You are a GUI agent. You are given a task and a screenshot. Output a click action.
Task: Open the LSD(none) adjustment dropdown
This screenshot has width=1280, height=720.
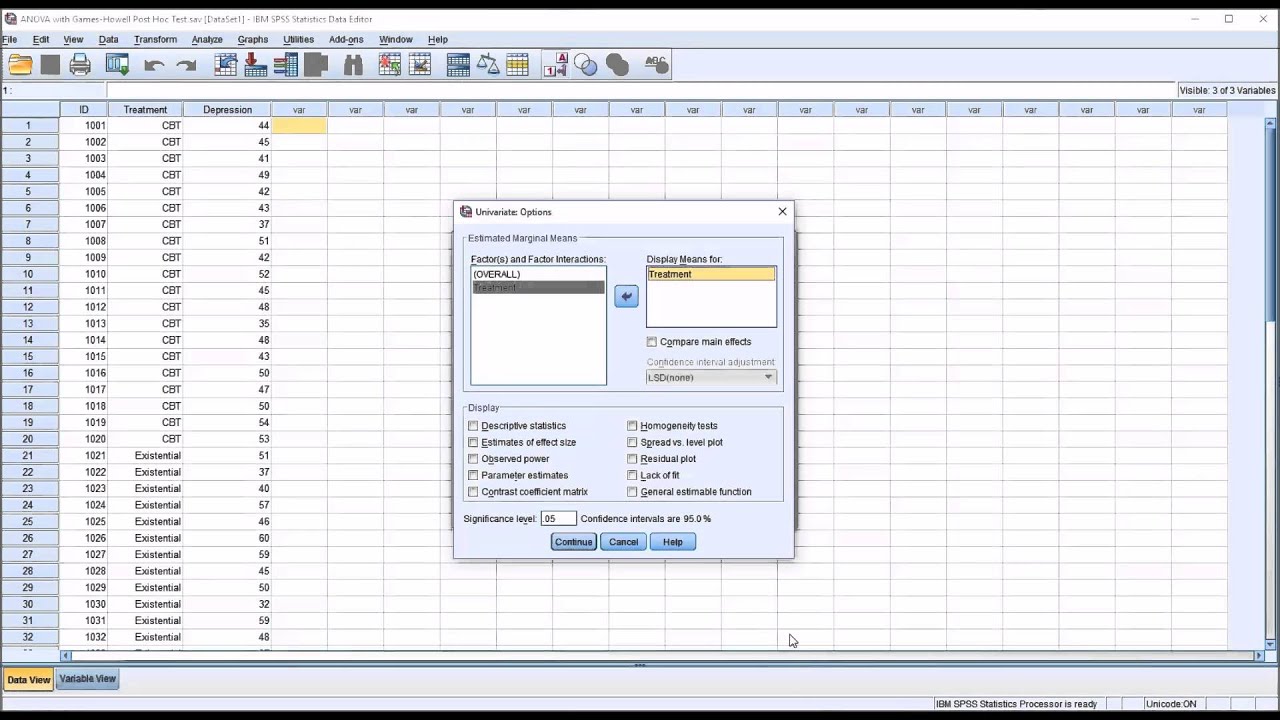coord(711,377)
